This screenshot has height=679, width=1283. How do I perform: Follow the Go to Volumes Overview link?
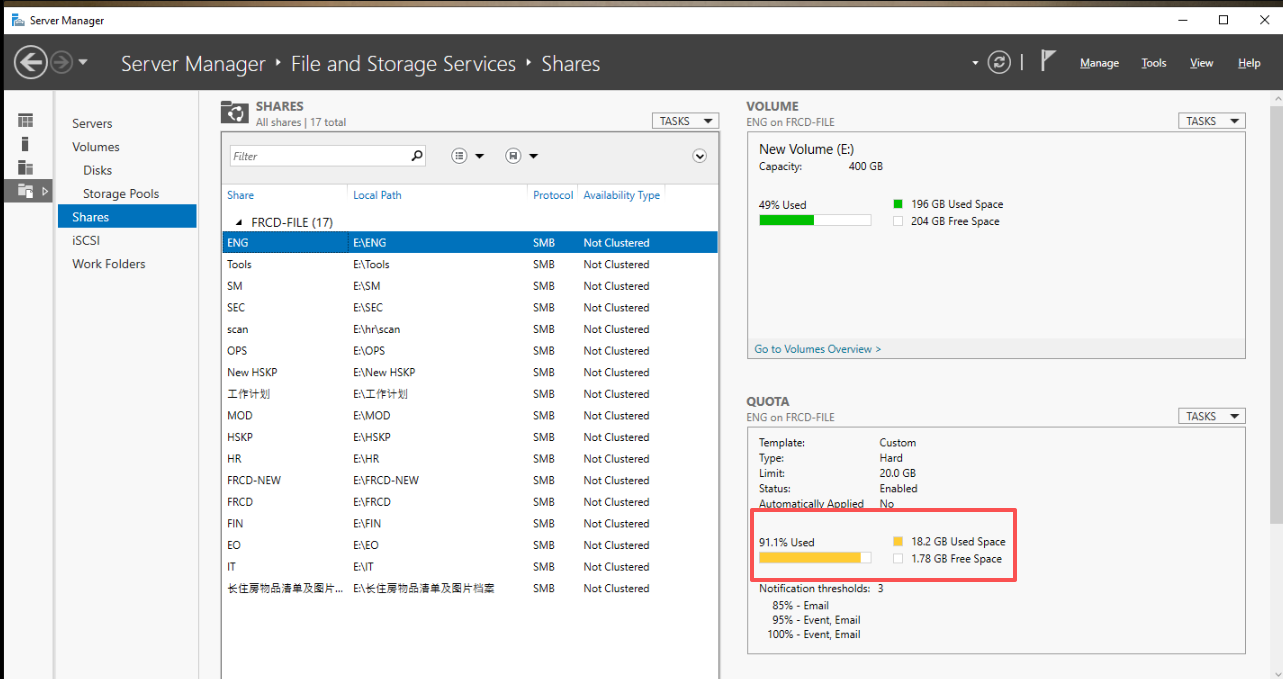818,349
